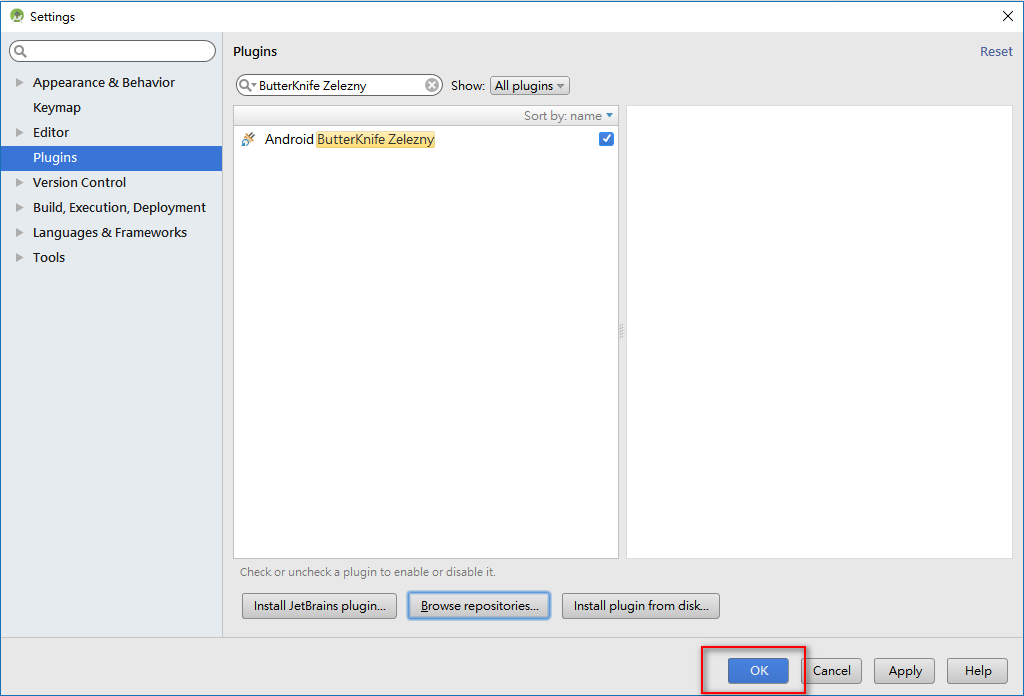Open Version Control settings
This screenshot has width=1024, height=696.
pos(80,182)
